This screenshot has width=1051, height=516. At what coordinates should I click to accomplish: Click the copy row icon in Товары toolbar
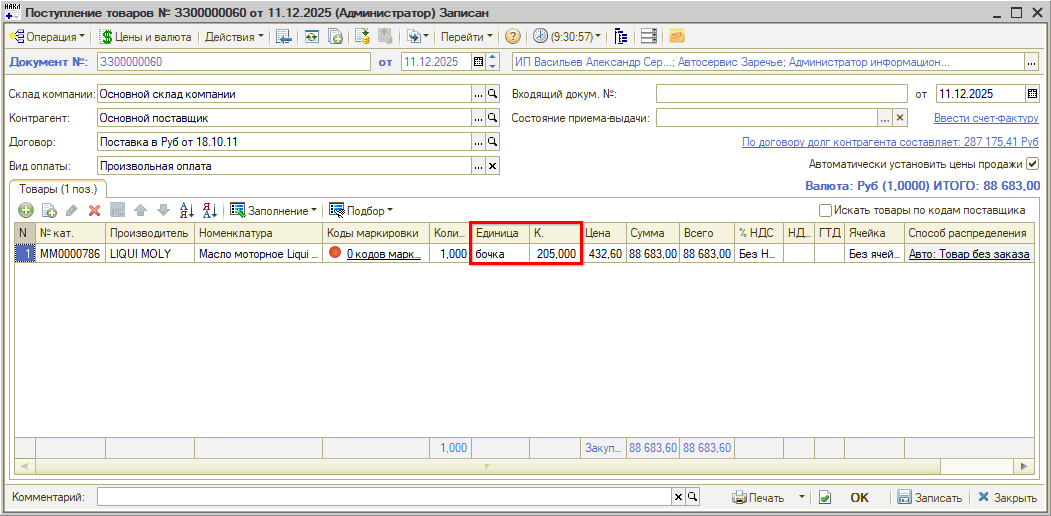[x=48, y=211]
